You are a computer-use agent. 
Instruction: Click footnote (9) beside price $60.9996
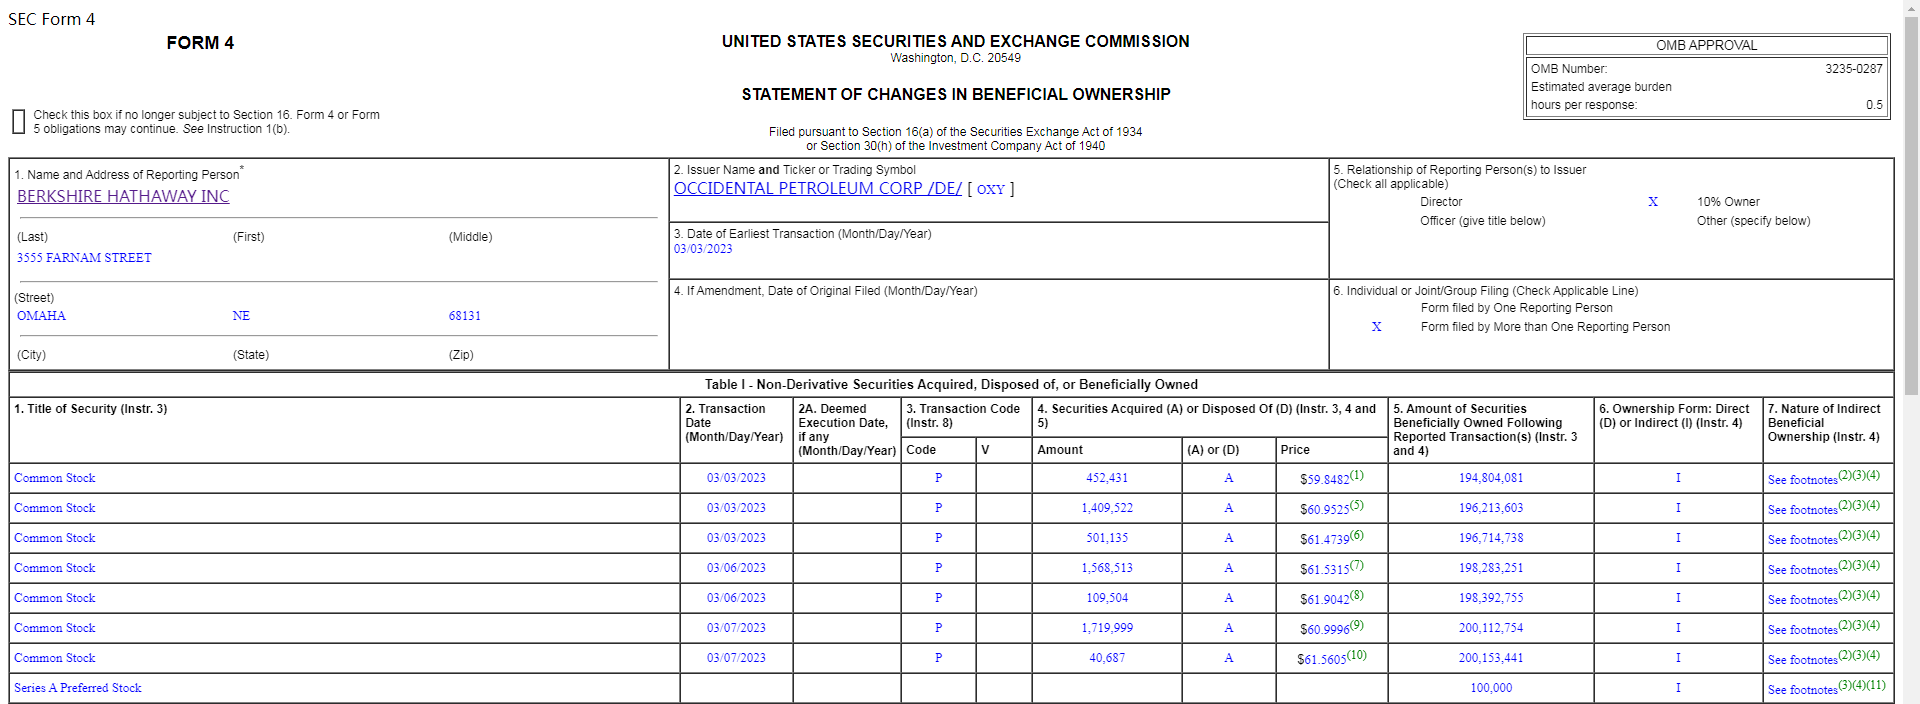click(x=1357, y=625)
